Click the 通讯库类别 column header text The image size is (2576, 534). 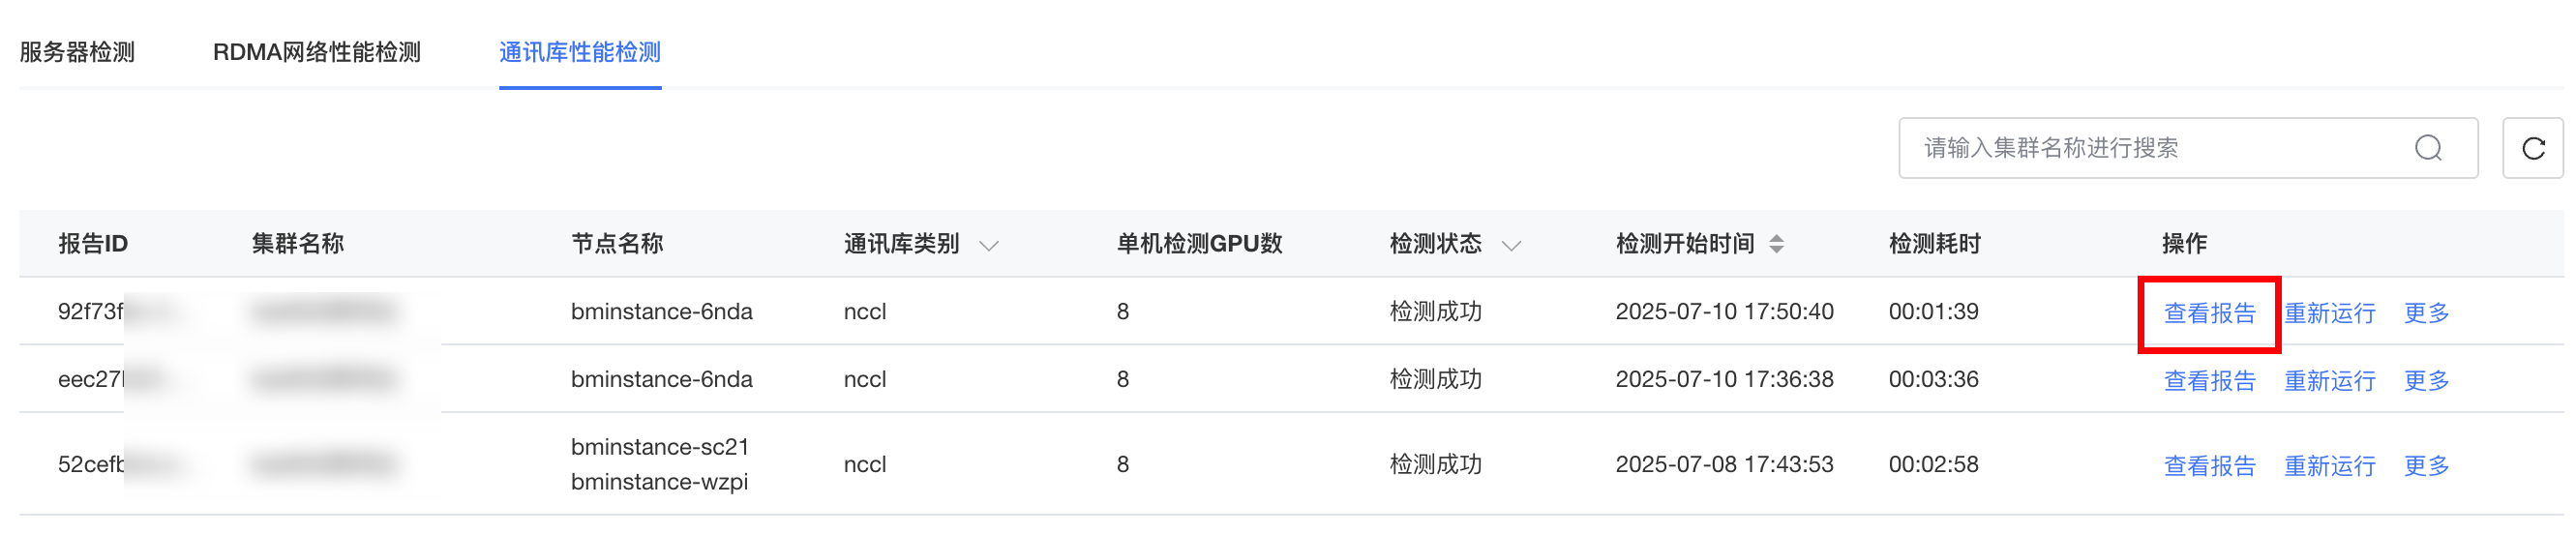pos(901,244)
